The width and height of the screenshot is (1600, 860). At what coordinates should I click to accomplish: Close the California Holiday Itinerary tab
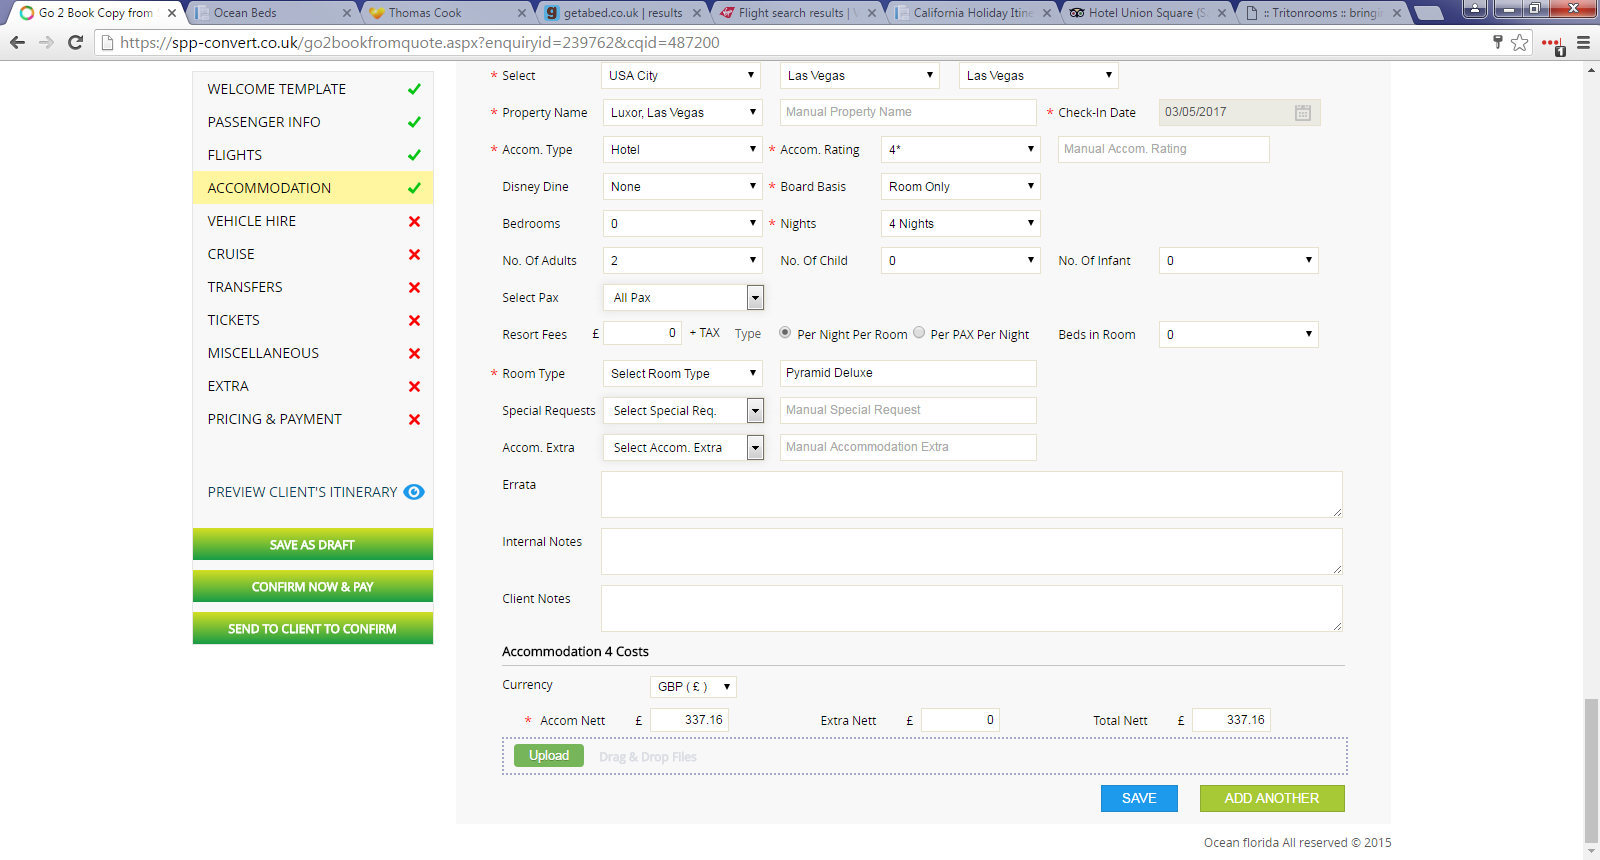click(1047, 13)
